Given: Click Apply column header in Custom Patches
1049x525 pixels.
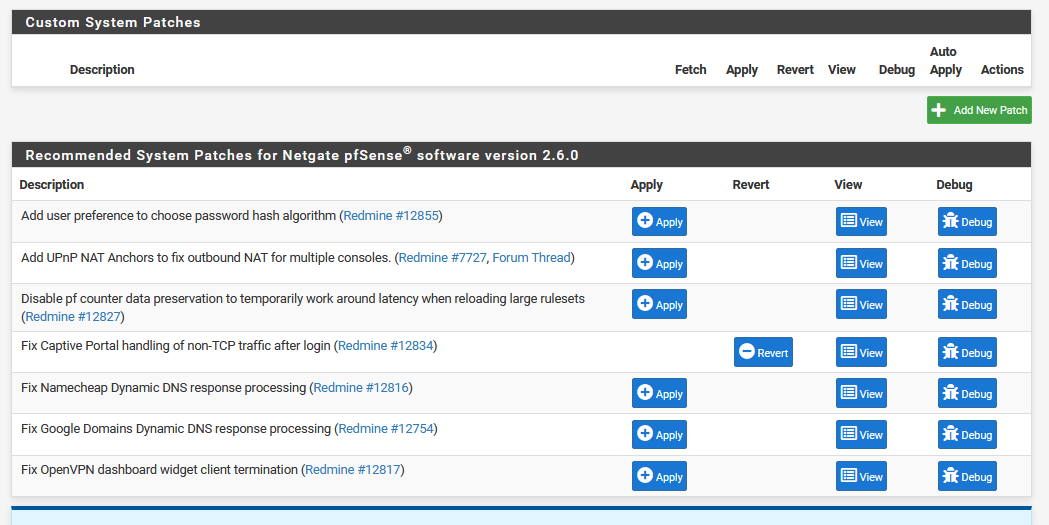Looking at the screenshot, I should (742, 70).
